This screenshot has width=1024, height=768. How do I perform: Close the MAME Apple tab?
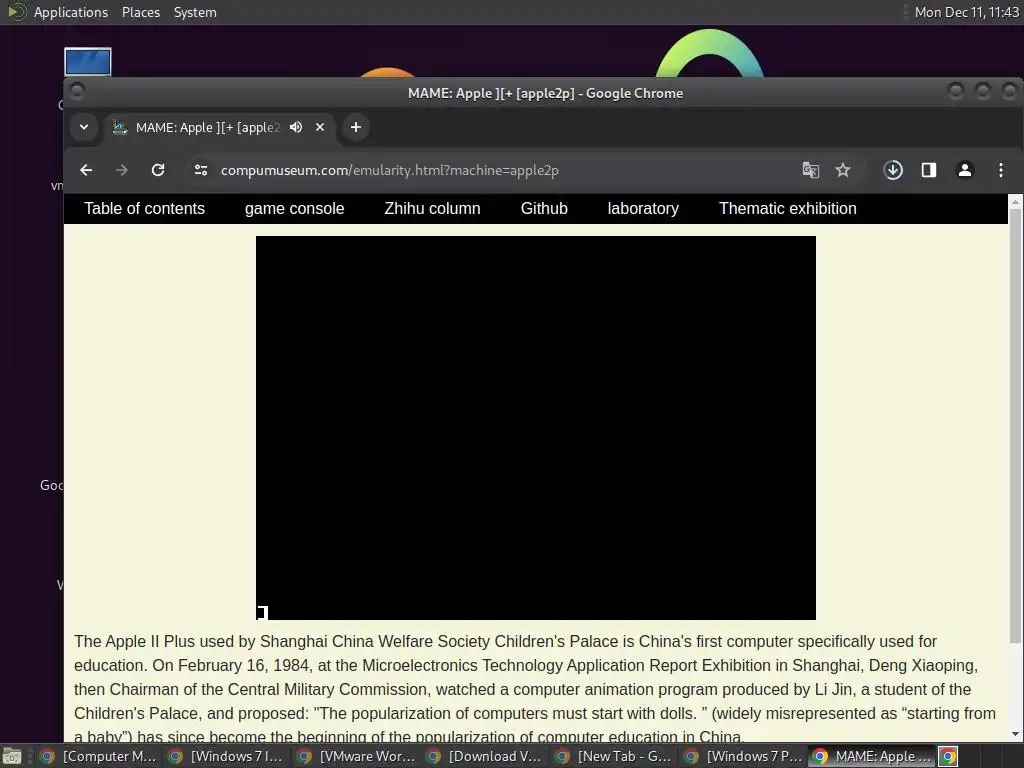[320, 127]
